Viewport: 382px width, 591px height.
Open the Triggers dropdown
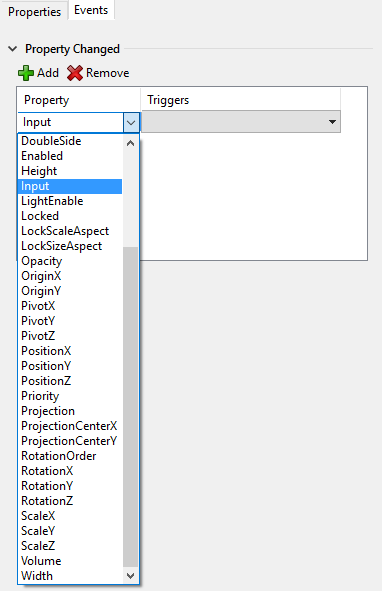(332, 122)
